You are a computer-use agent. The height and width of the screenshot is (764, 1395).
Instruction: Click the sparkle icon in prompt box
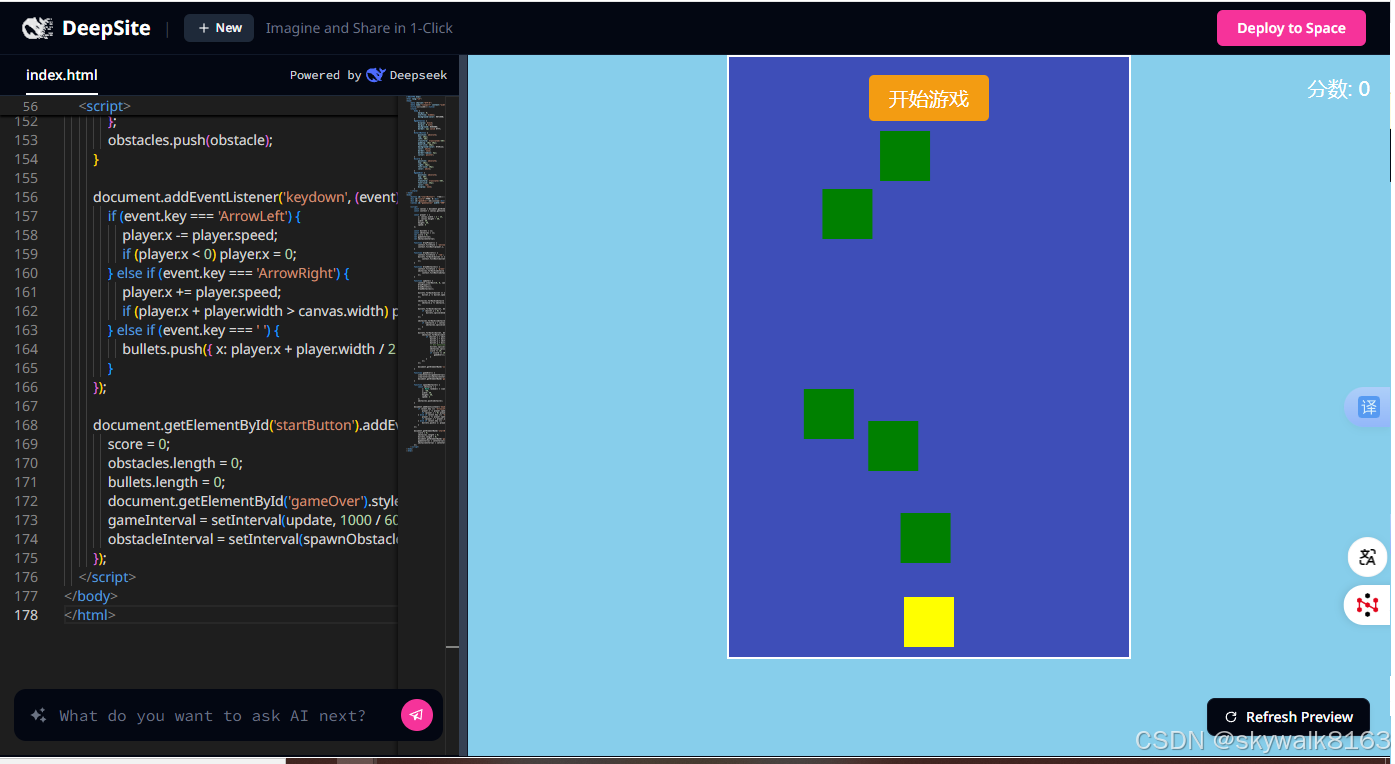39,716
